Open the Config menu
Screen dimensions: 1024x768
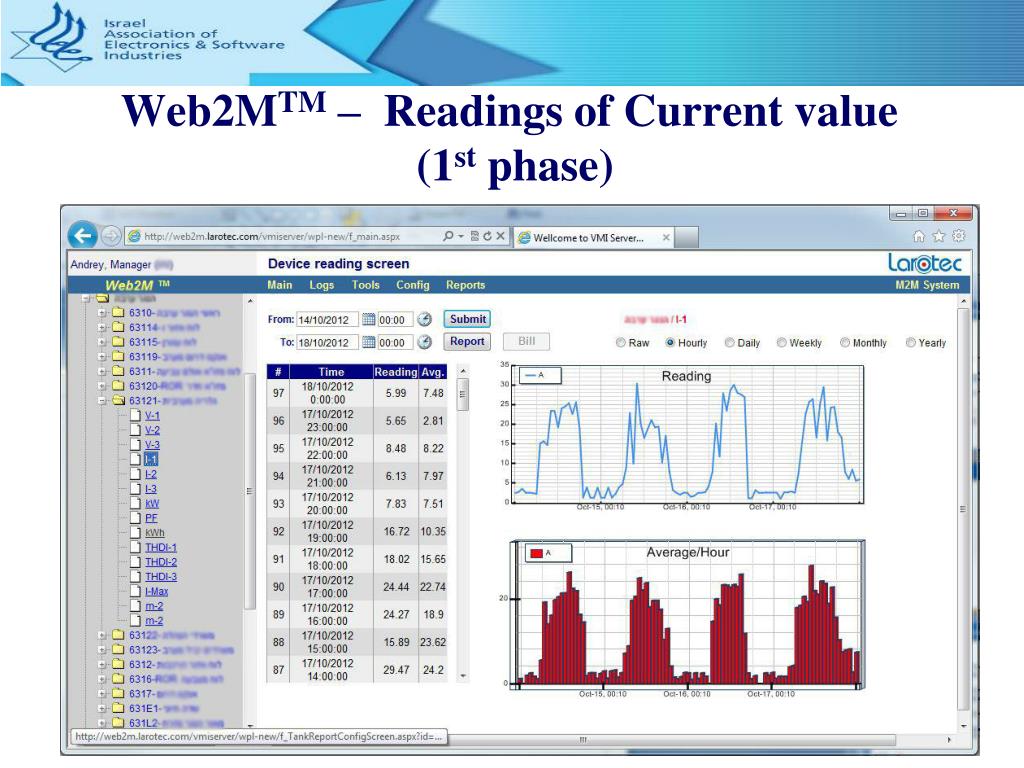coord(413,285)
